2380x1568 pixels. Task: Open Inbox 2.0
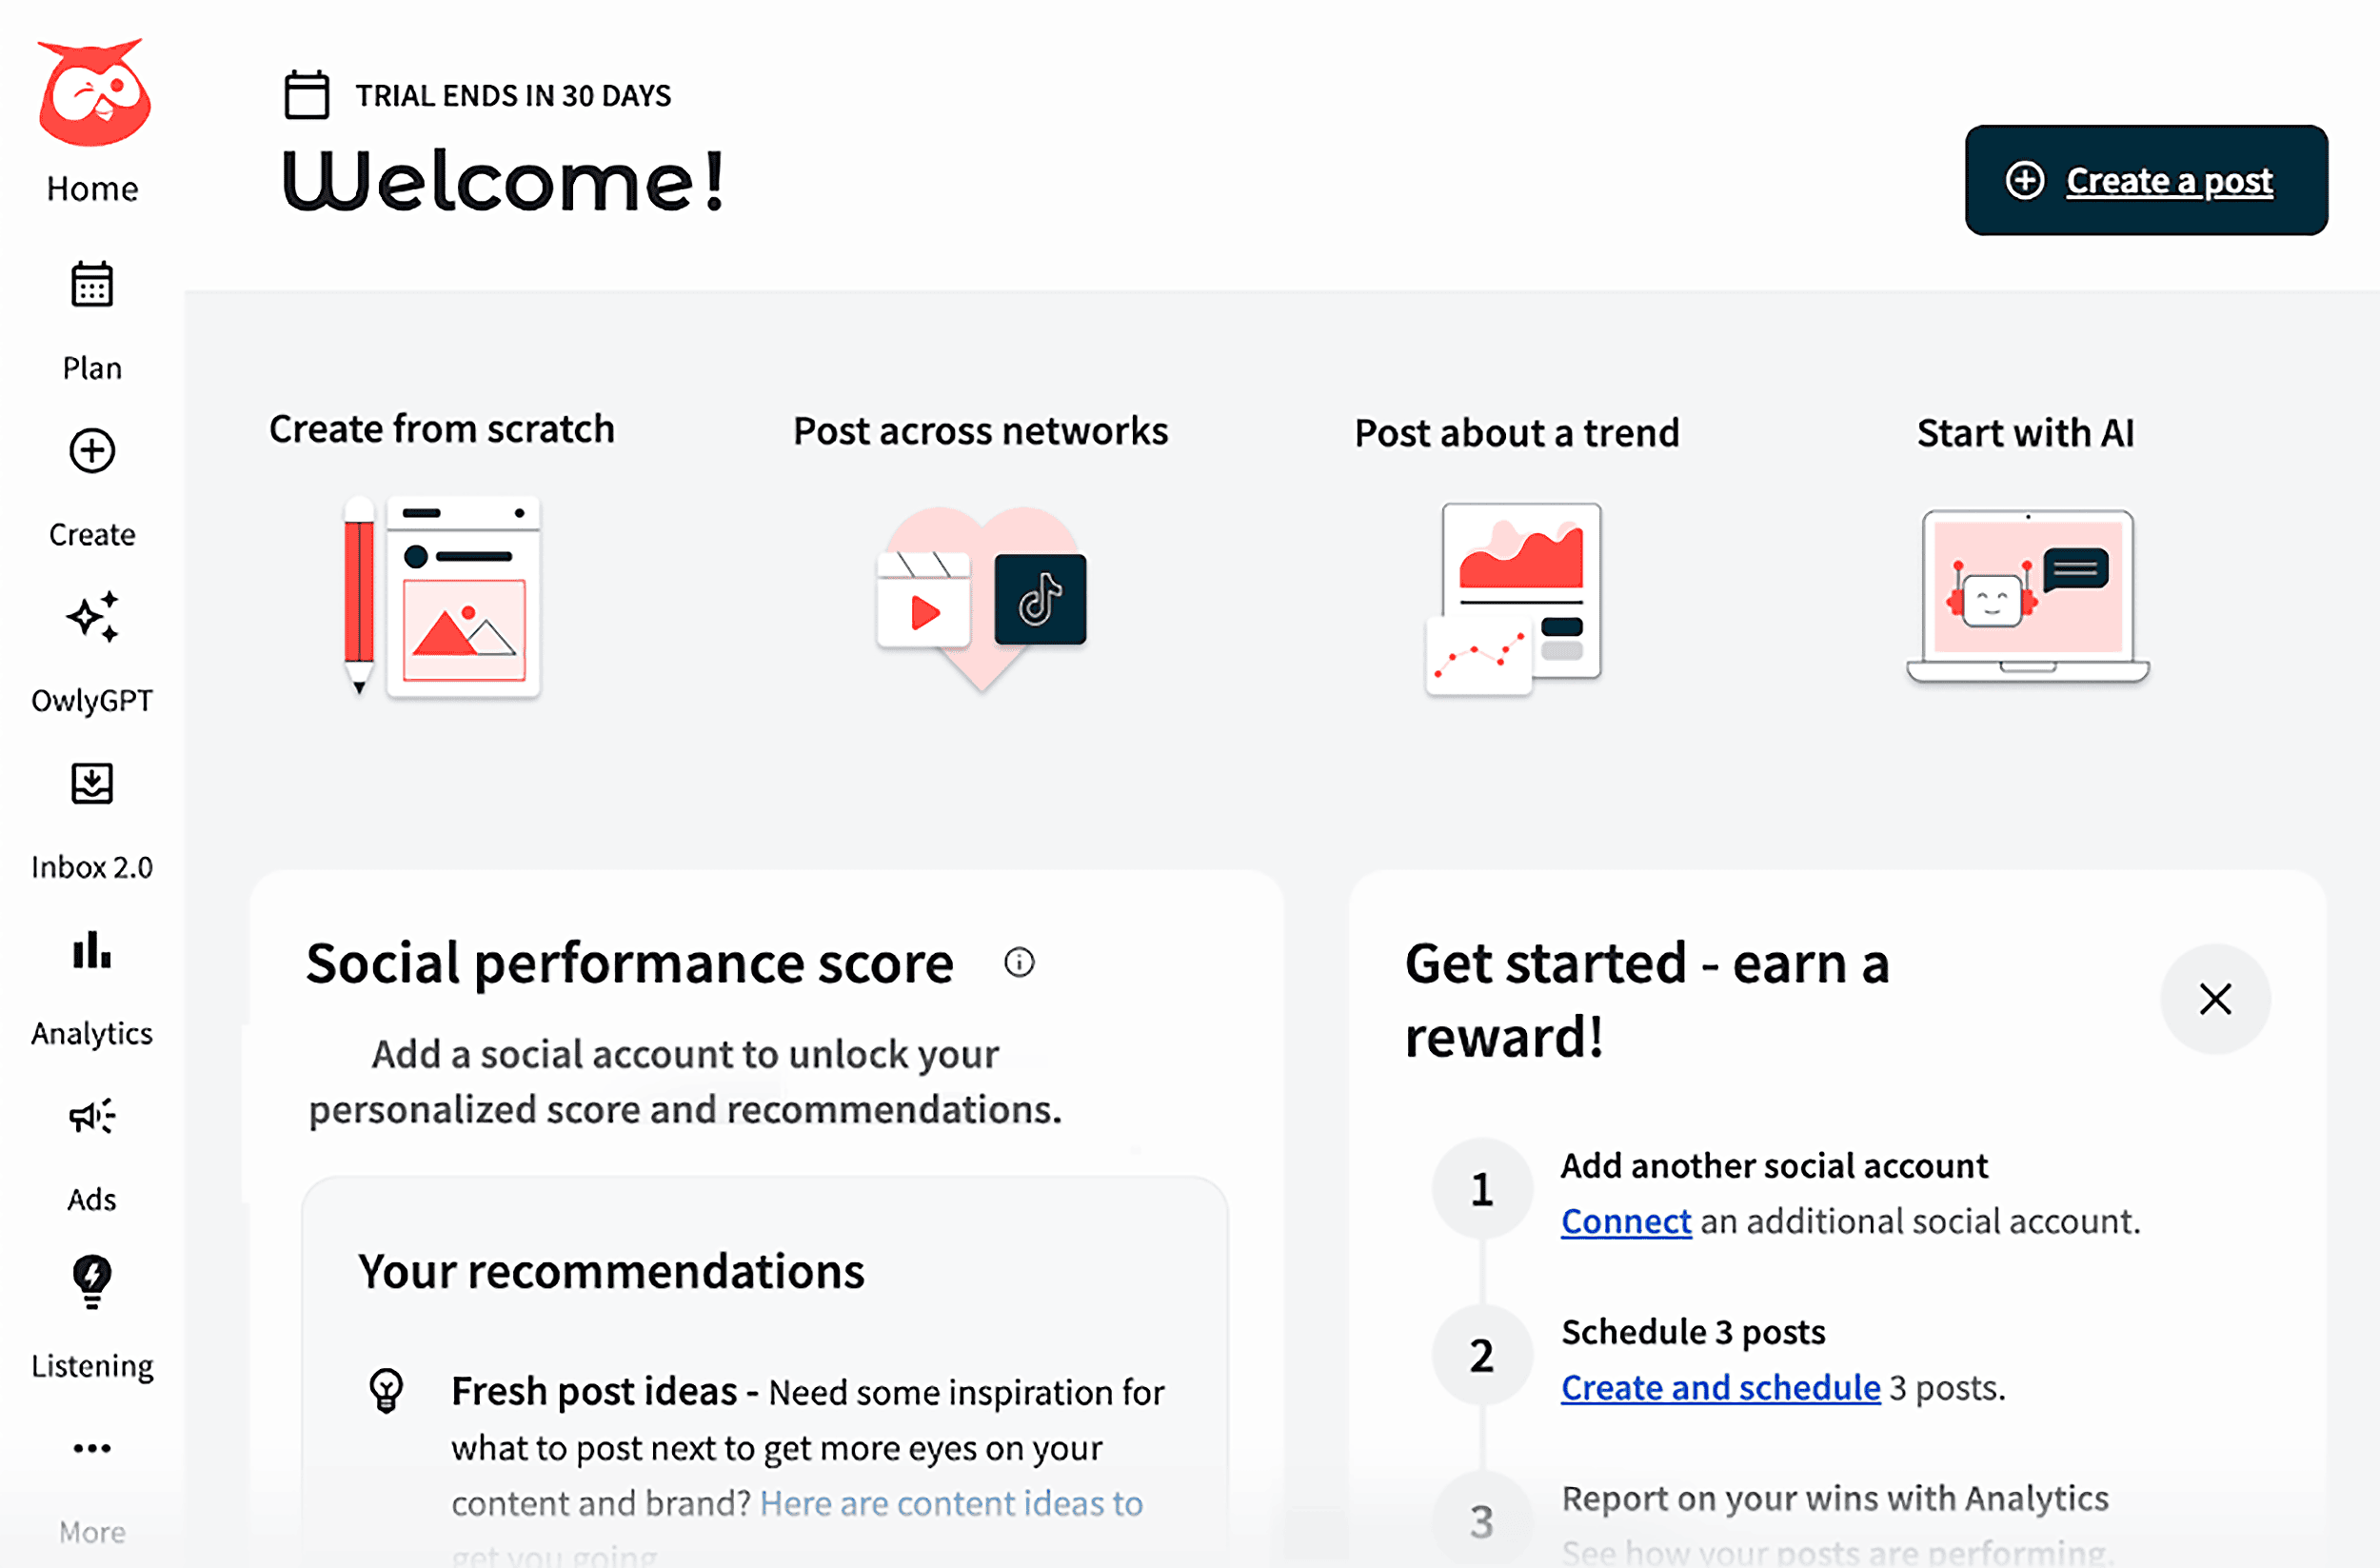[x=91, y=820]
